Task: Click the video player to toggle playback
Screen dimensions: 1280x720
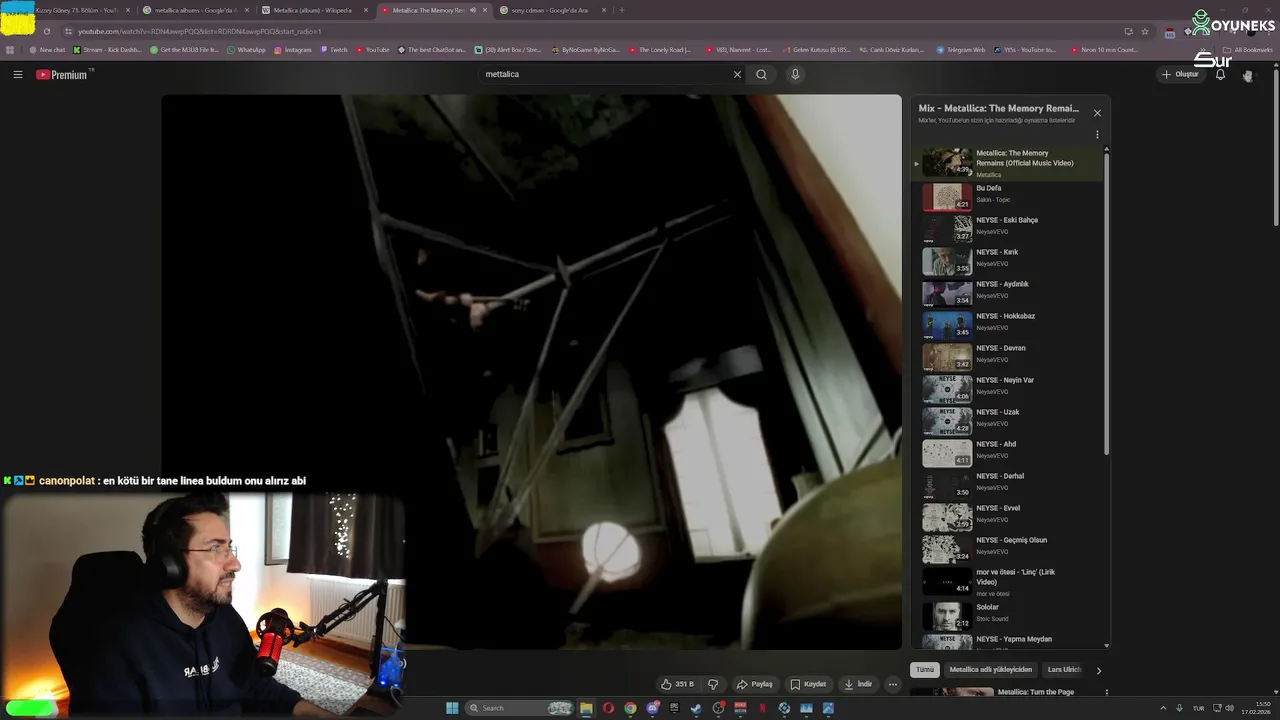Action: [531, 372]
